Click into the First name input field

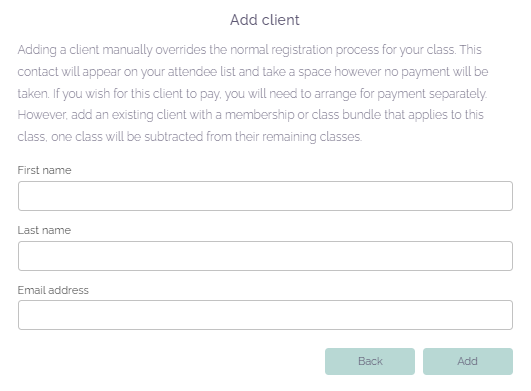pyautogui.click(x=265, y=196)
